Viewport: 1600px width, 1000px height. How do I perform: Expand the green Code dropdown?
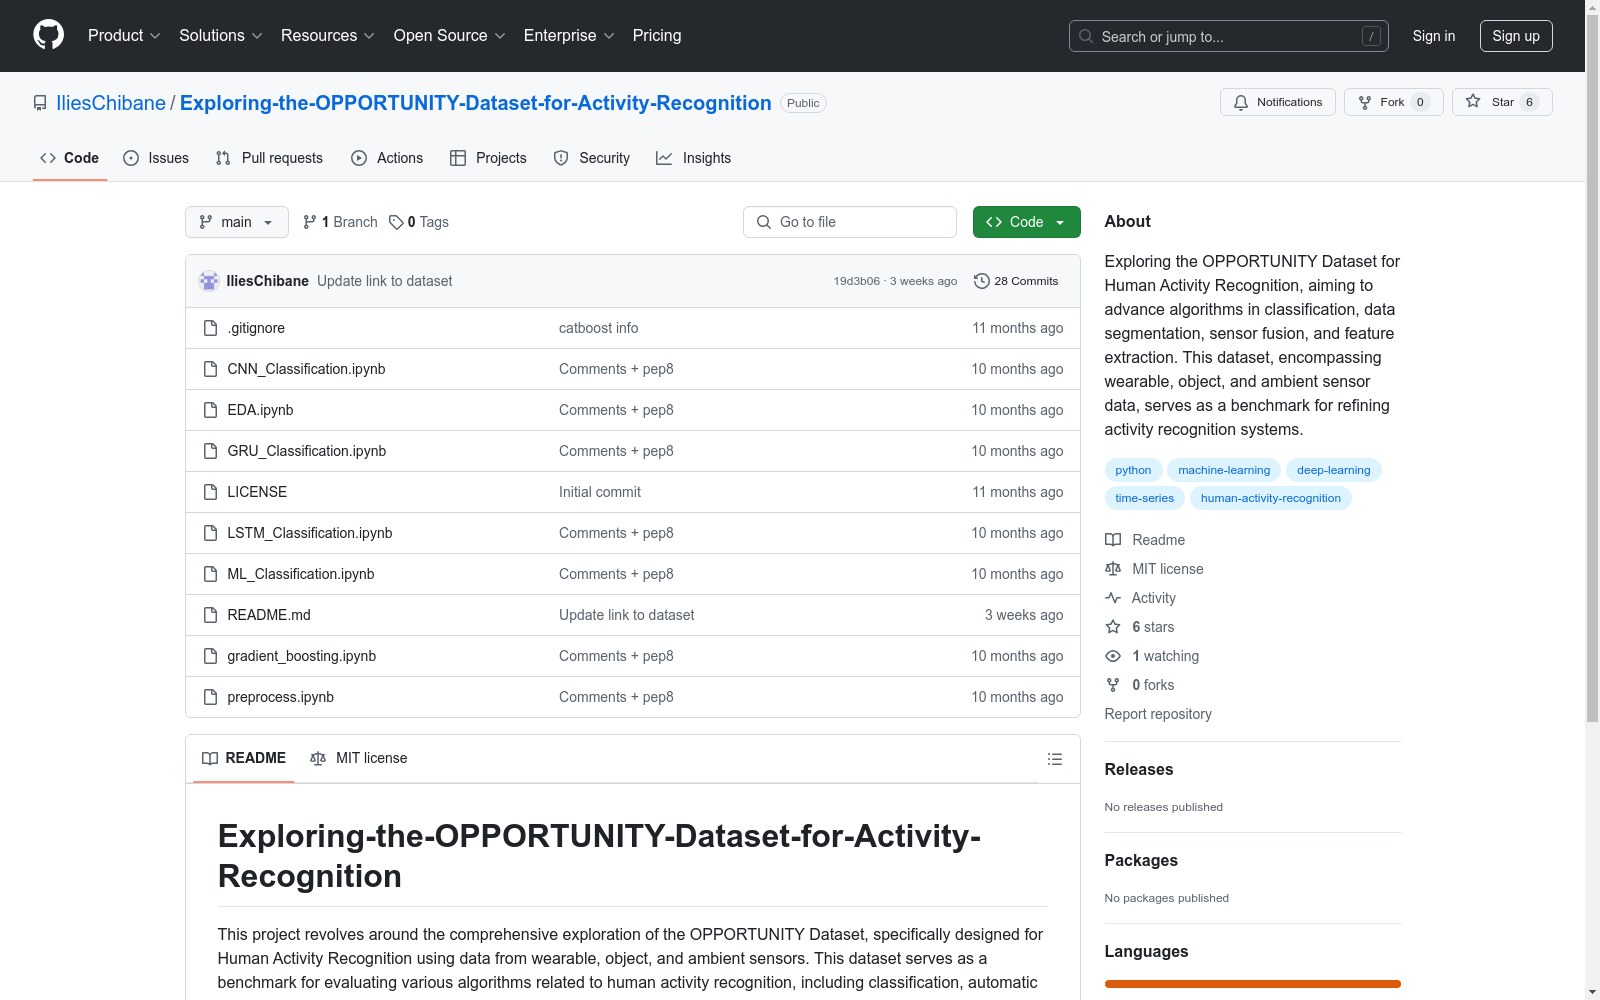(1026, 222)
